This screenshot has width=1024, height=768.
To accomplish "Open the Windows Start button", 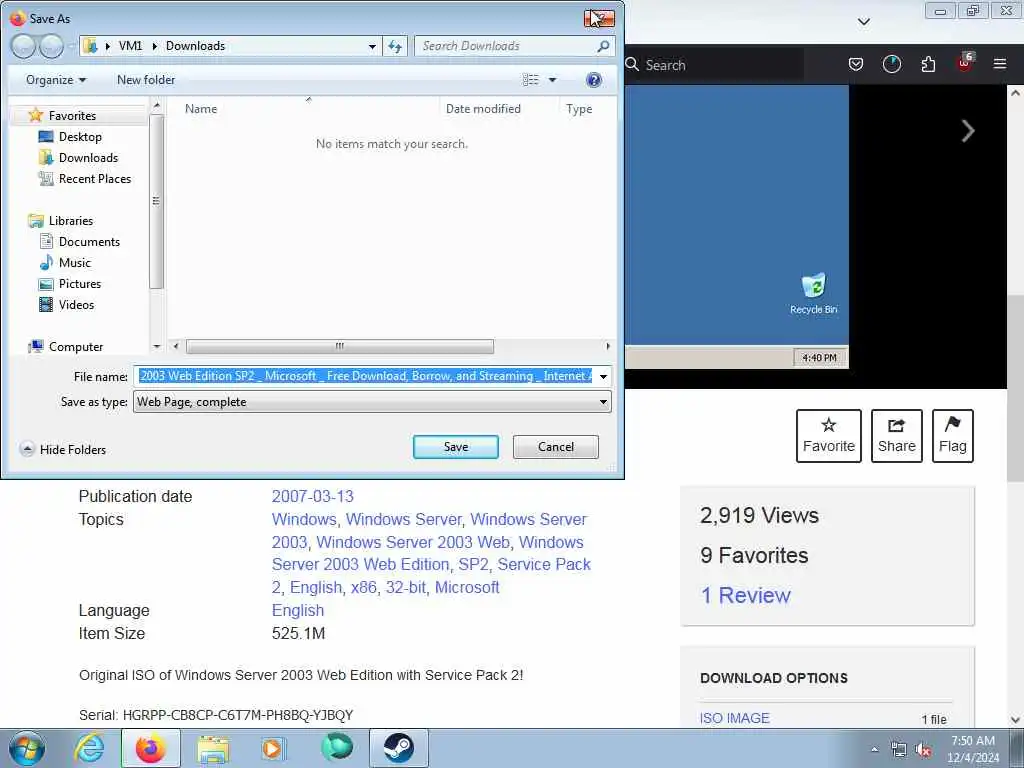I will [x=27, y=748].
